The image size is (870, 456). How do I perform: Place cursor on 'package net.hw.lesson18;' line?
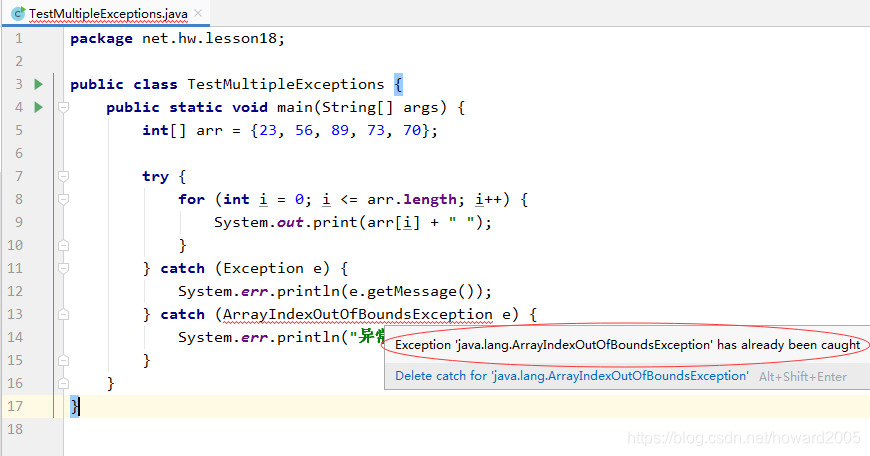[x=178, y=38]
